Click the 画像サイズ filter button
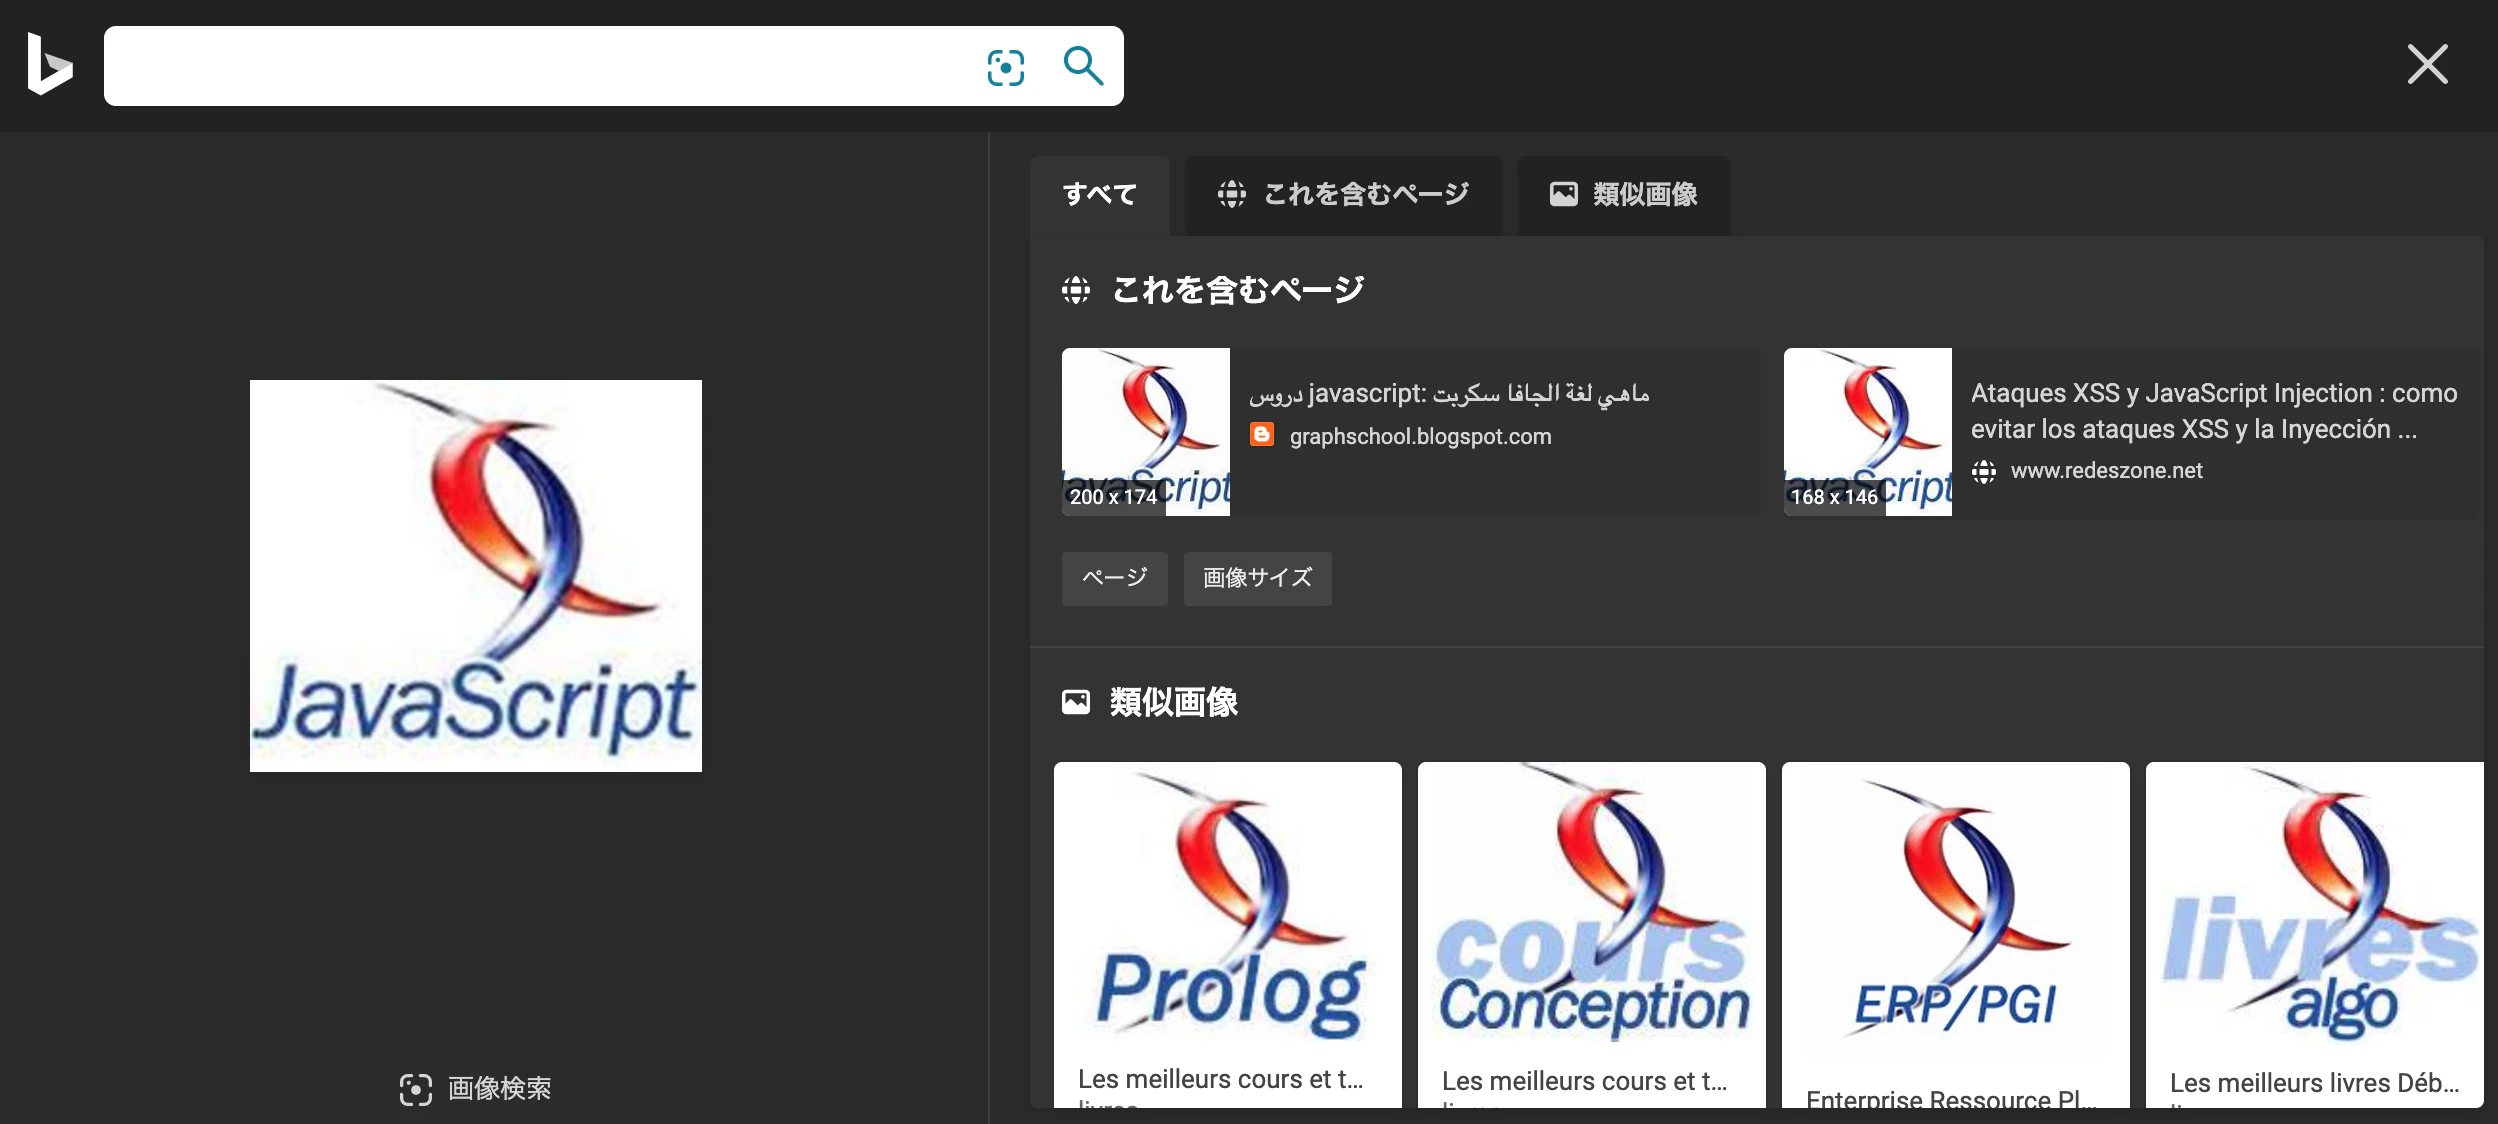Image resolution: width=2498 pixels, height=1124 pixels. [1257, 578]
